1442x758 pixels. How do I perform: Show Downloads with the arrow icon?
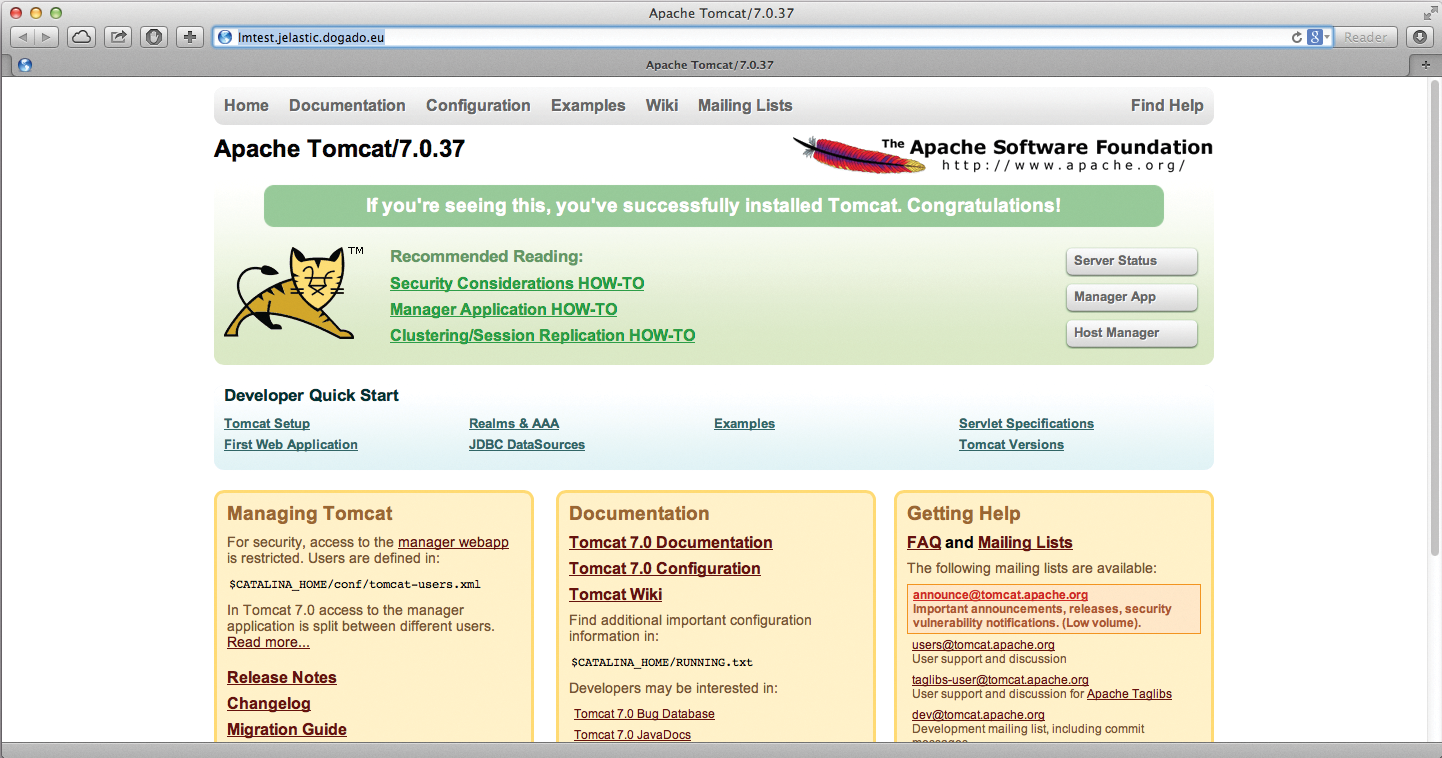tap(1420, 37)
